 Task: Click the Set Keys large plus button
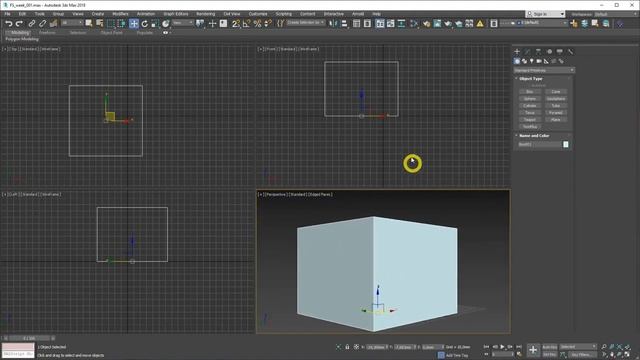533,349
